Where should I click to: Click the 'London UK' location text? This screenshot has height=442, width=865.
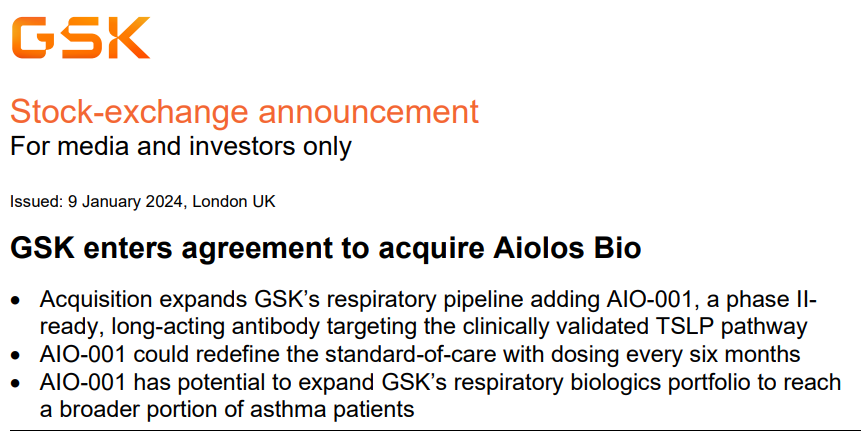tap(234, 201)
